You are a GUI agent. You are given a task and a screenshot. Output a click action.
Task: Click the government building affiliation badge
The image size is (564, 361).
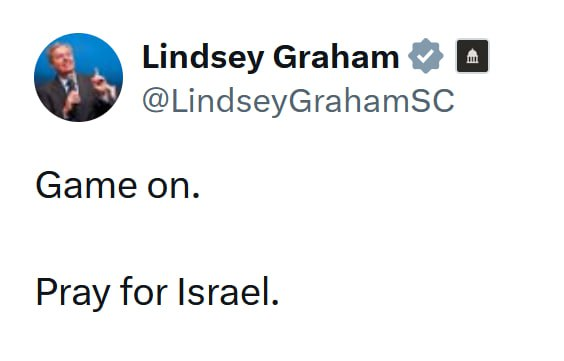tap(472, 56)
